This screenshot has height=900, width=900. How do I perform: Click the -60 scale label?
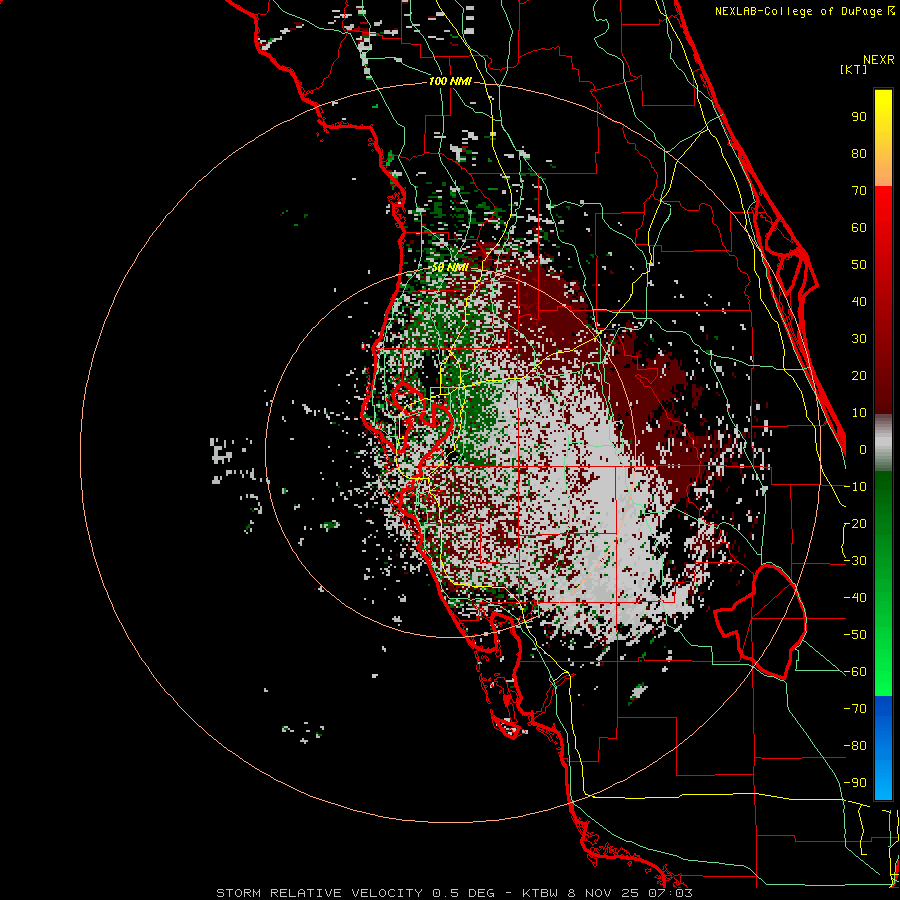855,672
